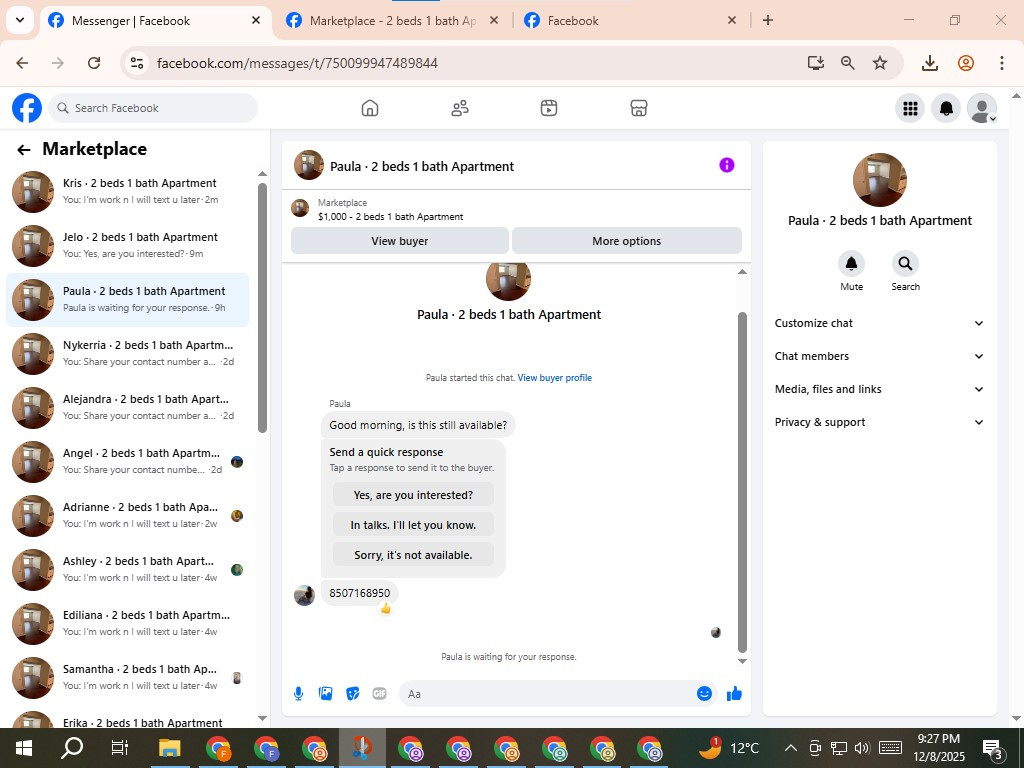Record a voice clip microphone icon
Viewport: 1024px width, 768px height.
tap(298, 694)
